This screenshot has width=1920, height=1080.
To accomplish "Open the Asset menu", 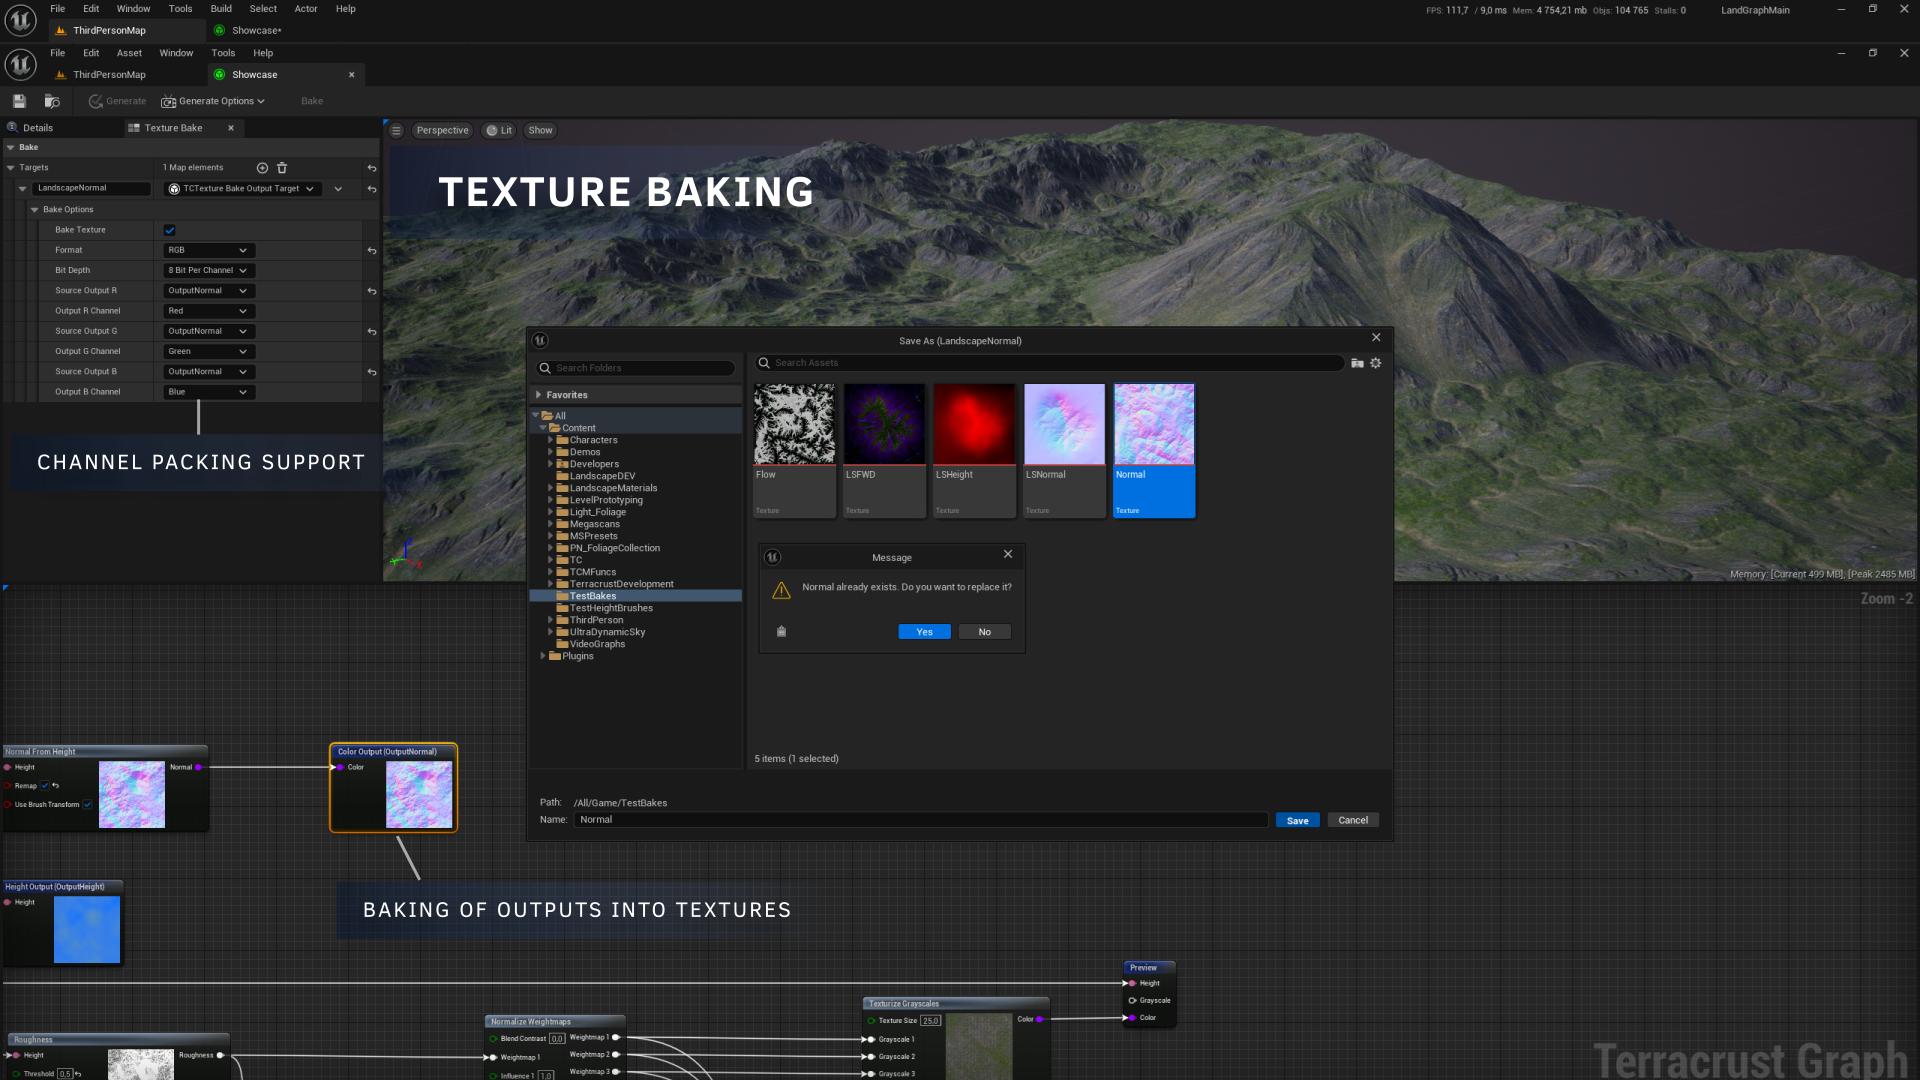I will [129, 53].
